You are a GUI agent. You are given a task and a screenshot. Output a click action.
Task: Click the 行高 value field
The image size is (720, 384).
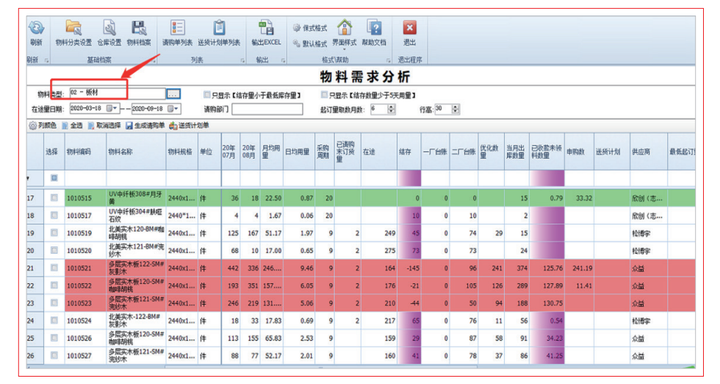[x=443, y=109]
